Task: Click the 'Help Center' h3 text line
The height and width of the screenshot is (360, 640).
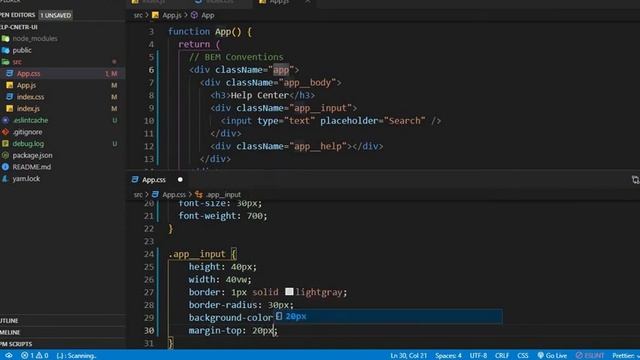Action: 262,95
